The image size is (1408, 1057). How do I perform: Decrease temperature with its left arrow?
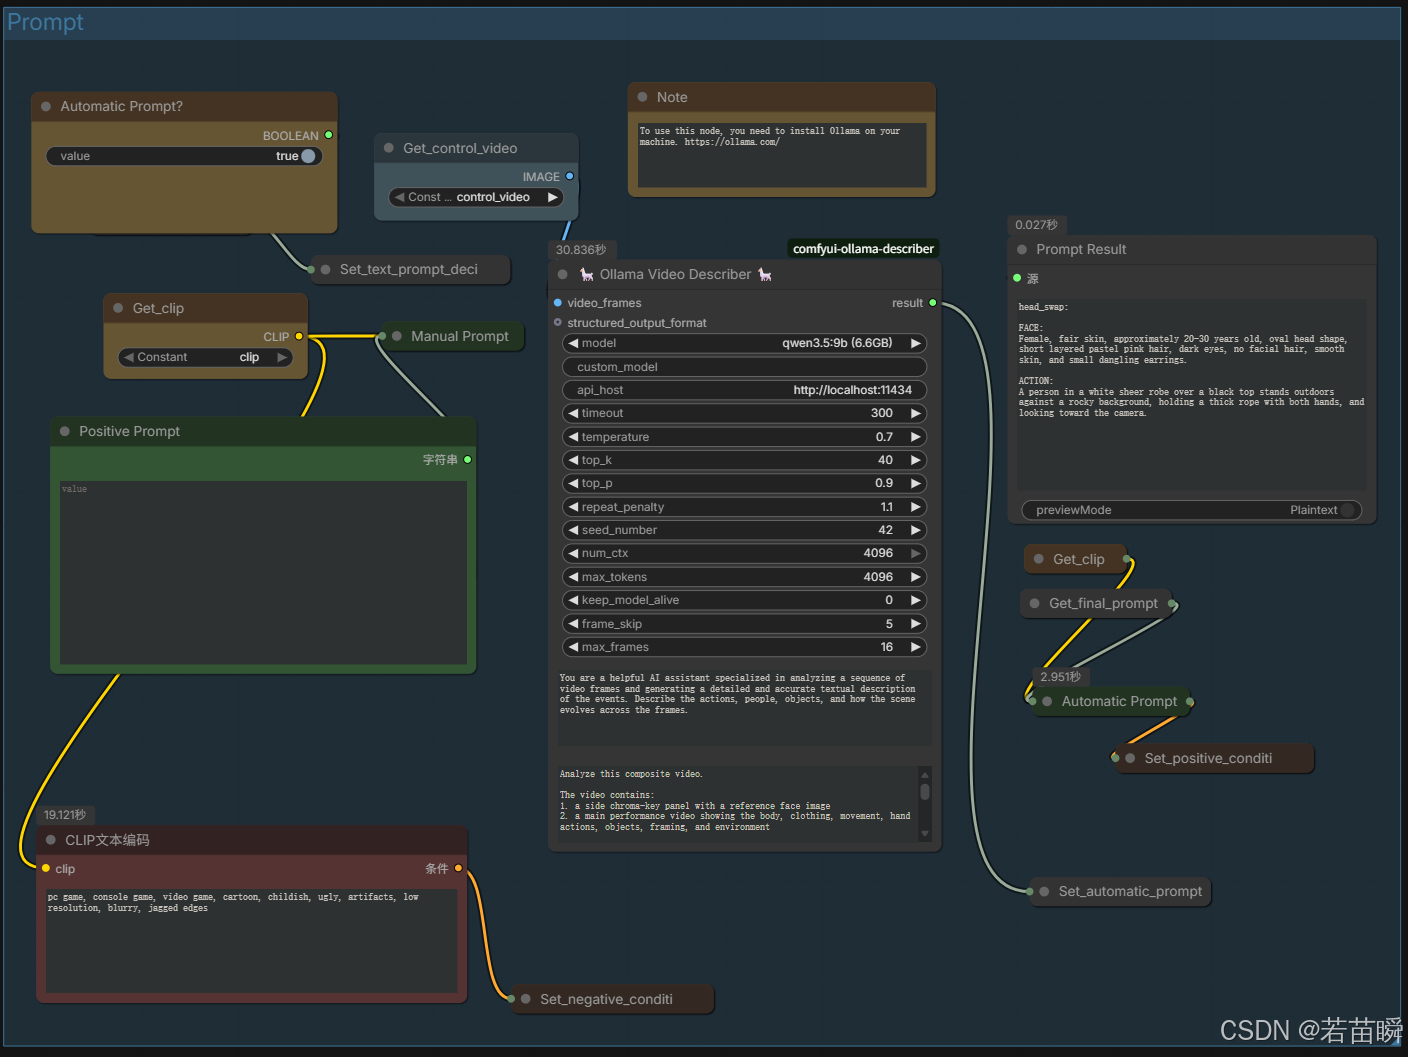573,437
